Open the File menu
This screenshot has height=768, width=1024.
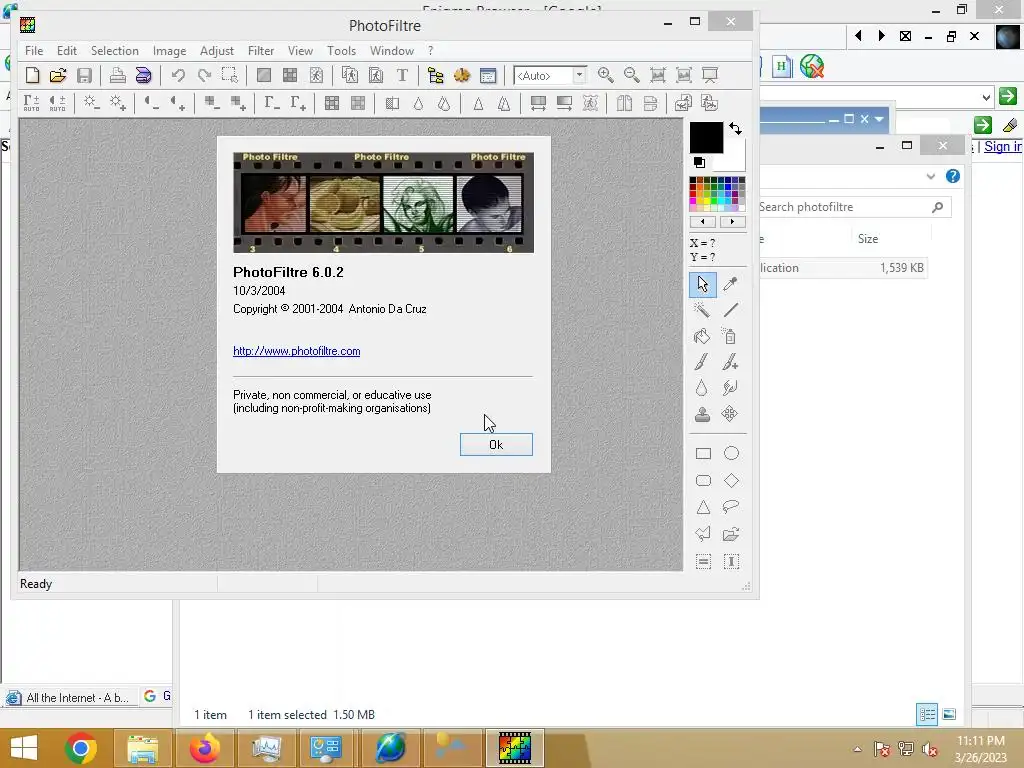[34, 51]
